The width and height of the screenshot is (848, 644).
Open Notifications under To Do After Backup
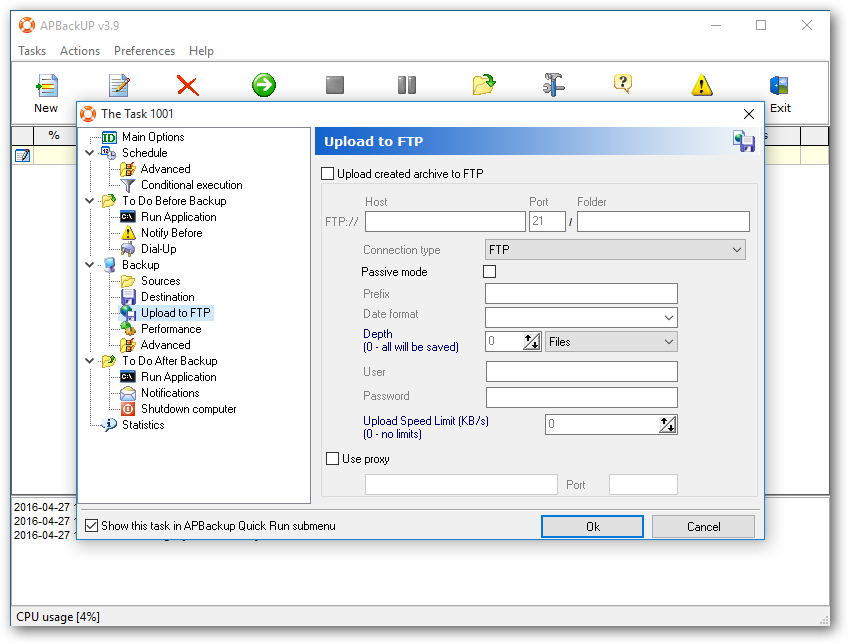coord(170,393)
